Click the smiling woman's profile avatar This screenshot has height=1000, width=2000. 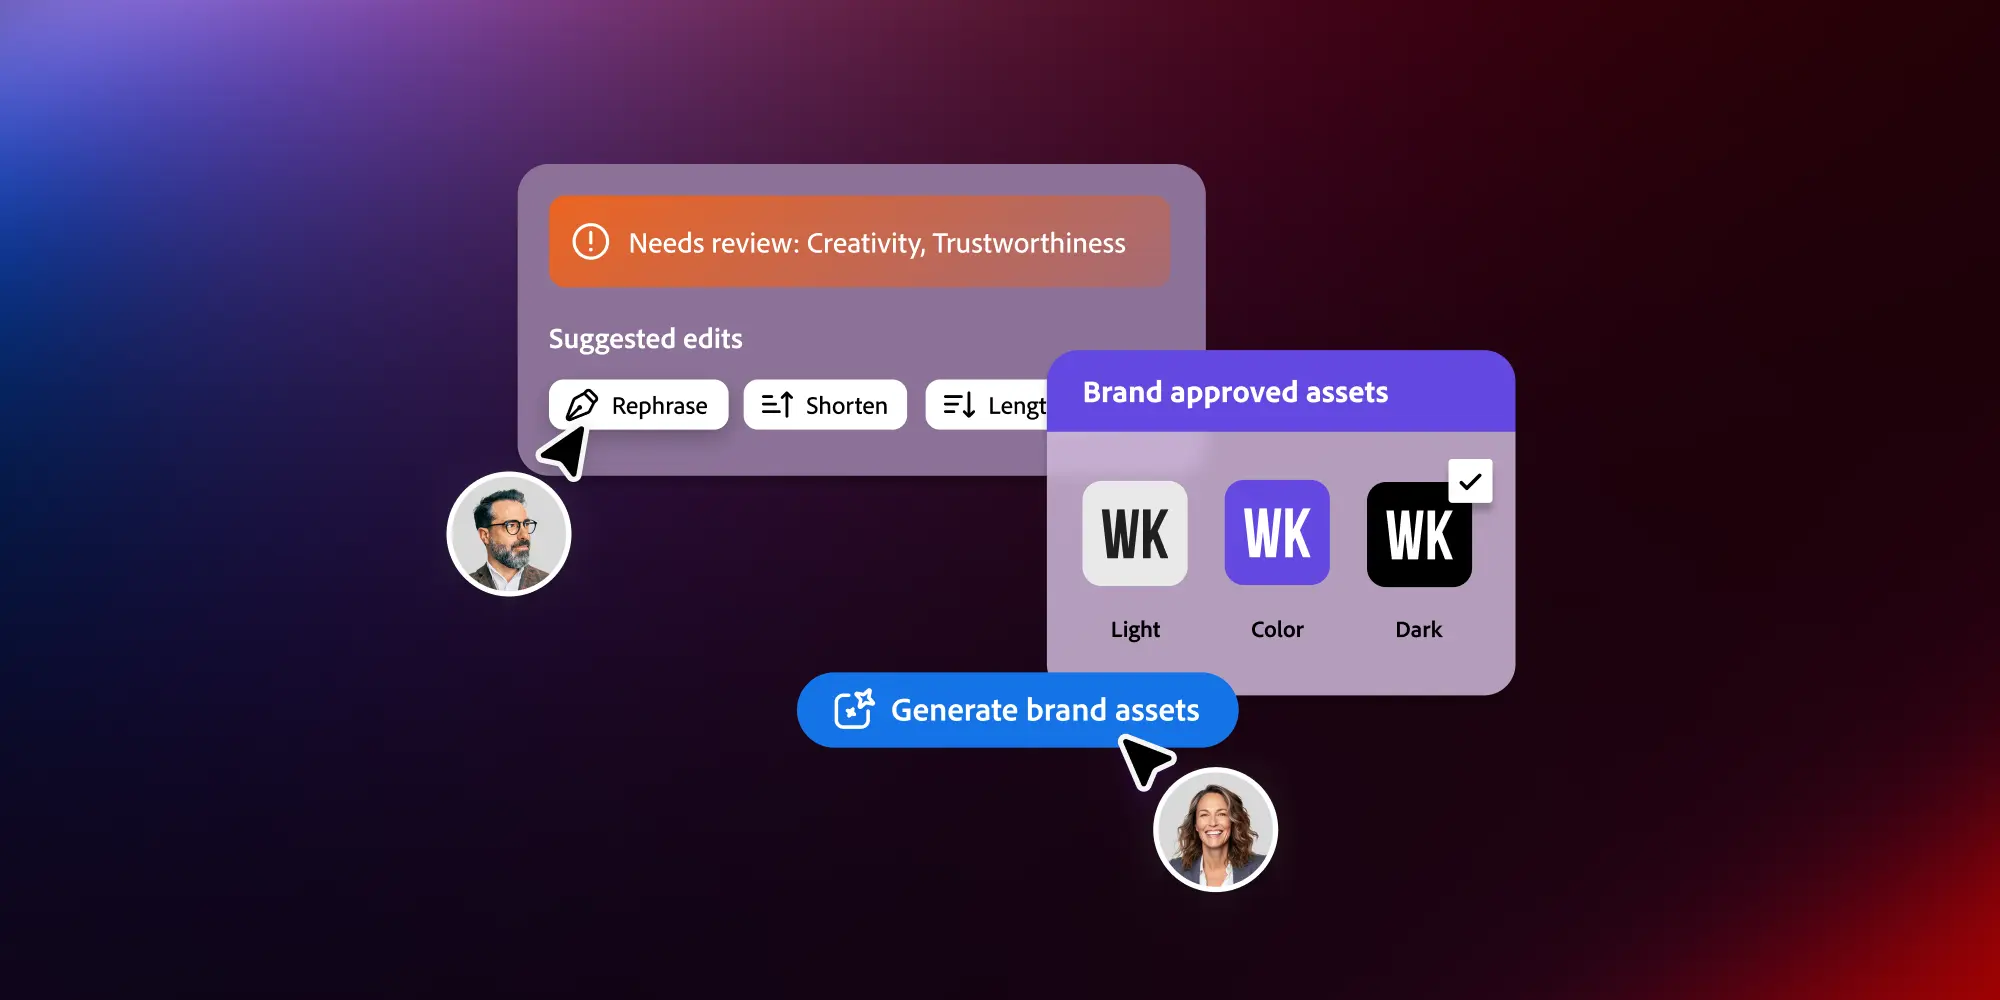point(1215,830)
